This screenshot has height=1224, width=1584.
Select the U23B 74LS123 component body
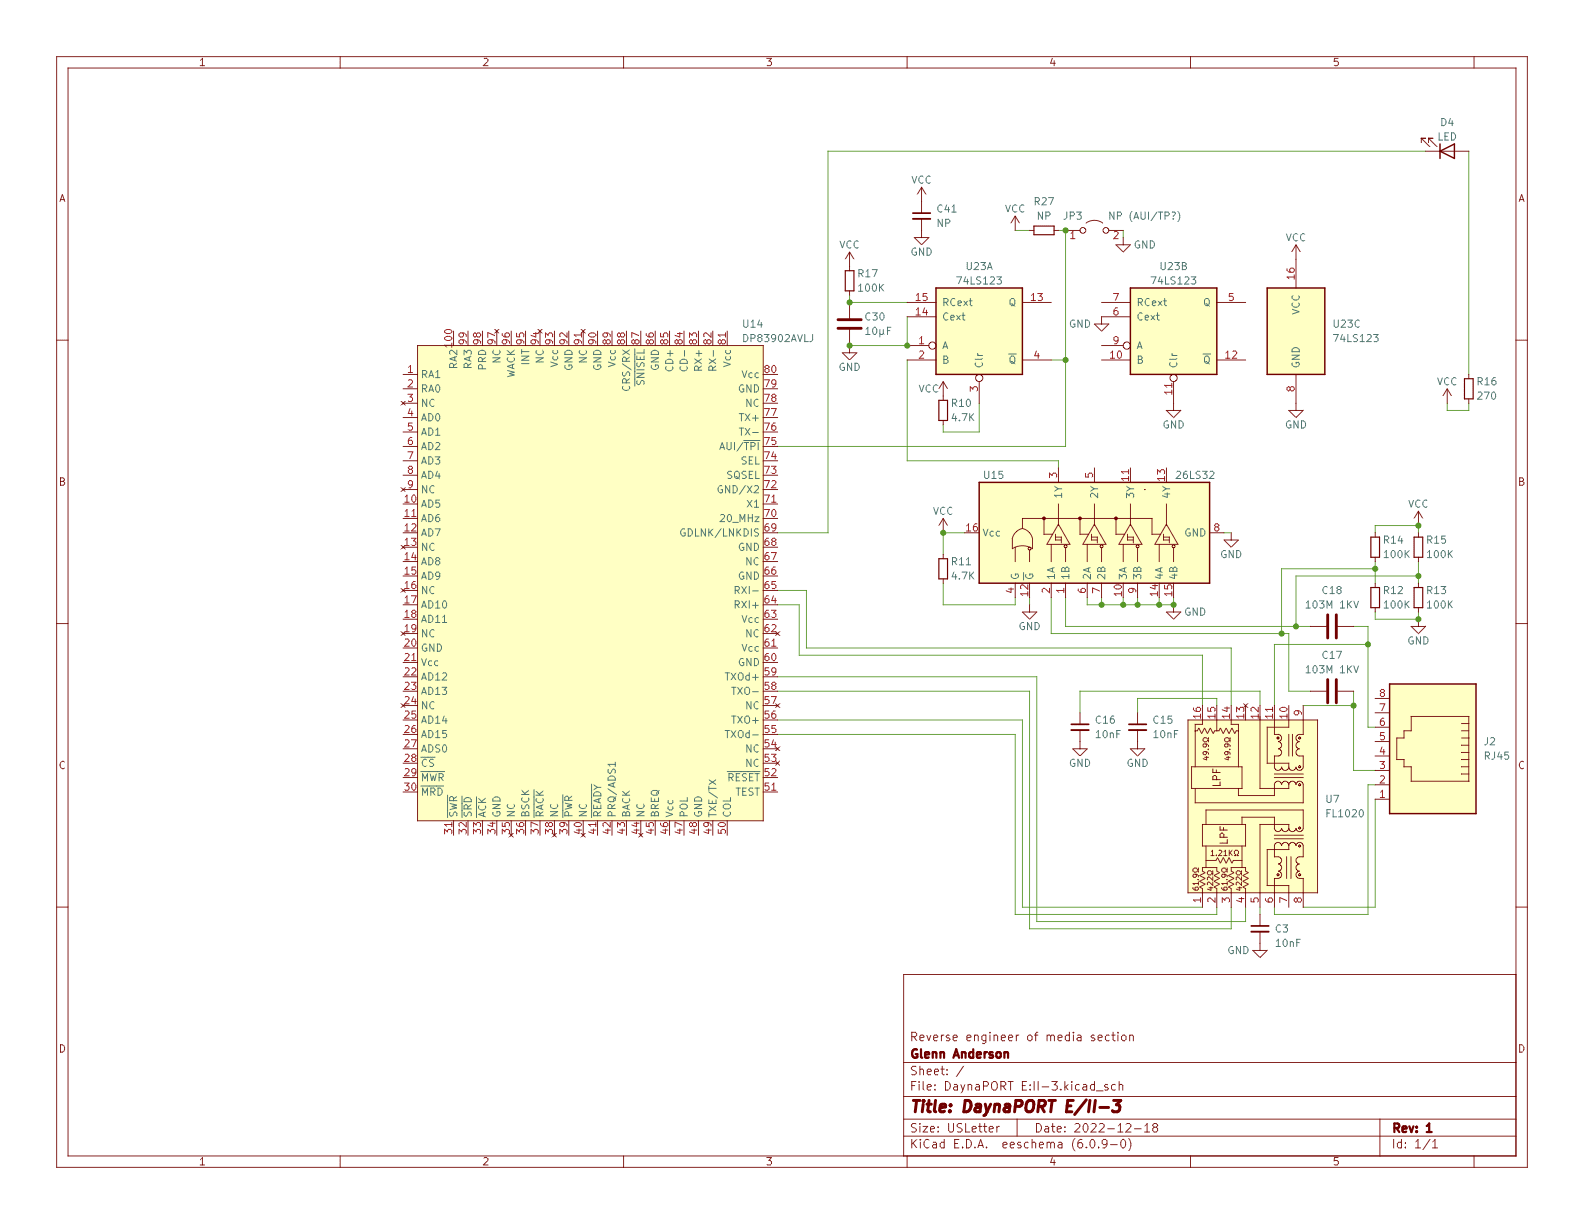(1173, 331)
